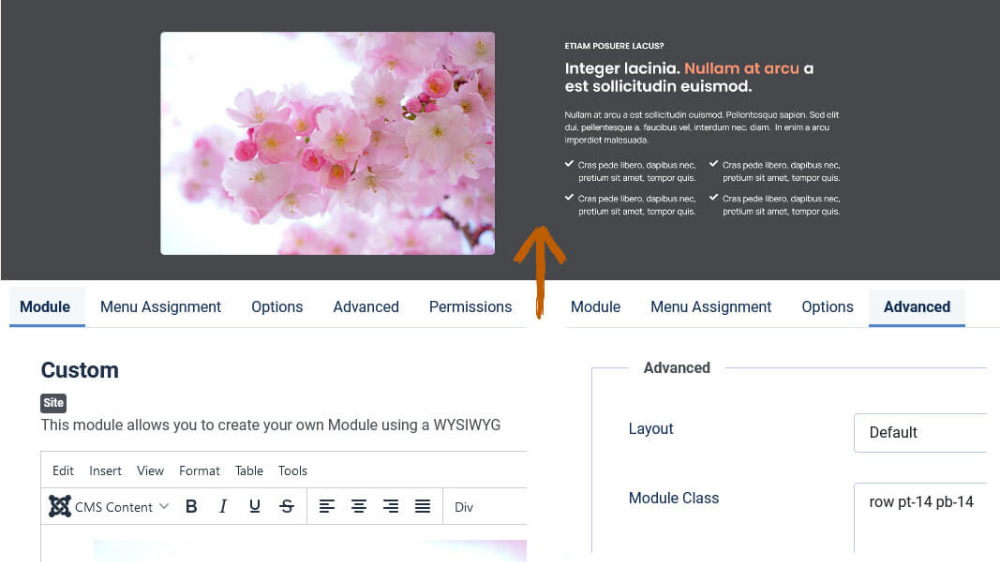Open the Insert menu
This screenshot has height=562, width=1000.
click(x=105, y=471)
